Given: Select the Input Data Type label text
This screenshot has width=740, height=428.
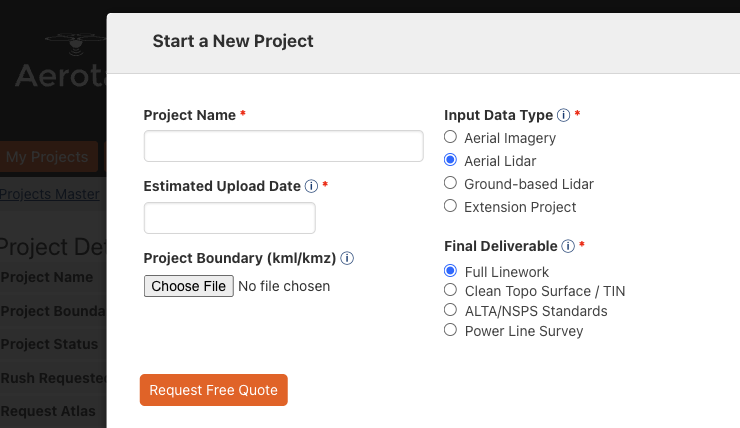Looking at the screenshot, I should (x=498, y=115).
